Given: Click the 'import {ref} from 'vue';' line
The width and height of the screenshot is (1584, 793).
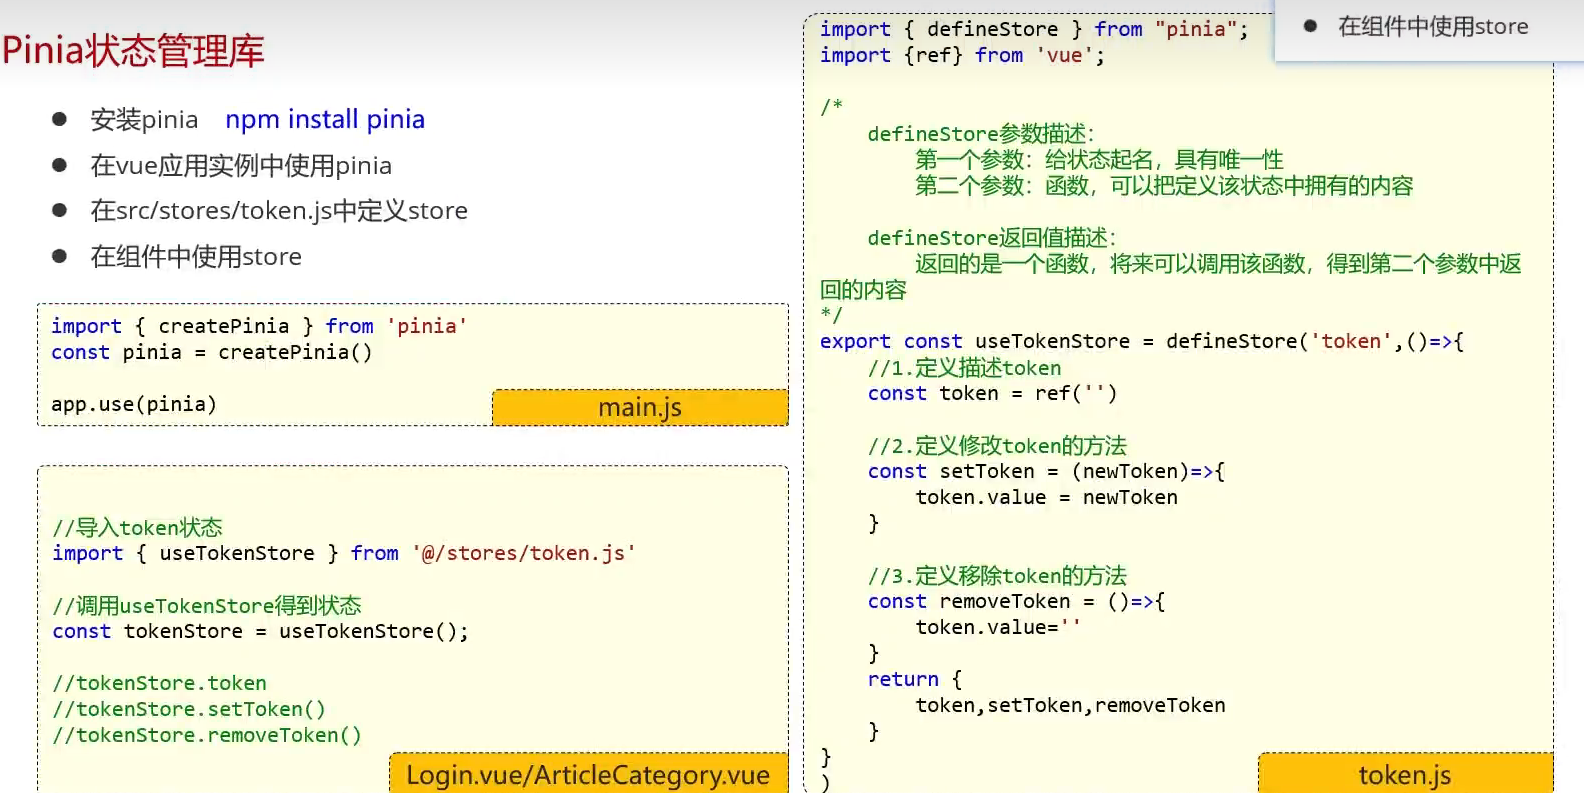Looking at the screenshot, I should coord(962,55).
